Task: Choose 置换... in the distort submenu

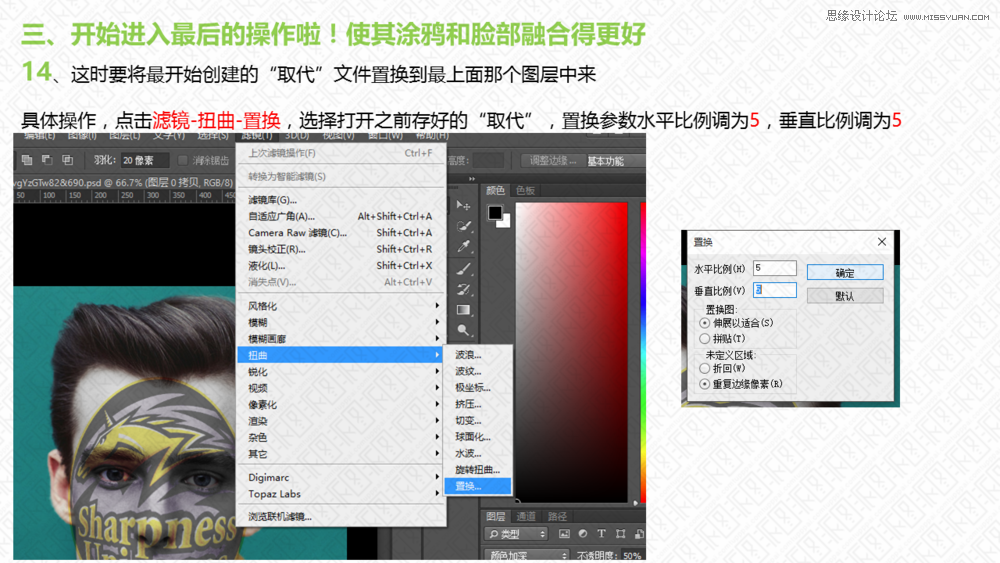Action: point(478,486)
